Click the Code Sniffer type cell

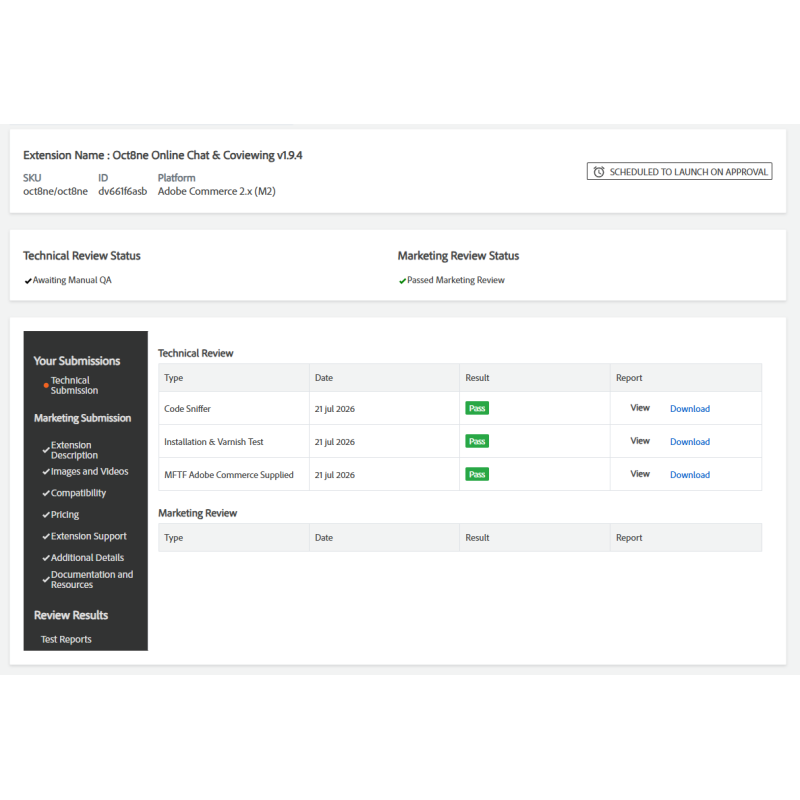234,408
